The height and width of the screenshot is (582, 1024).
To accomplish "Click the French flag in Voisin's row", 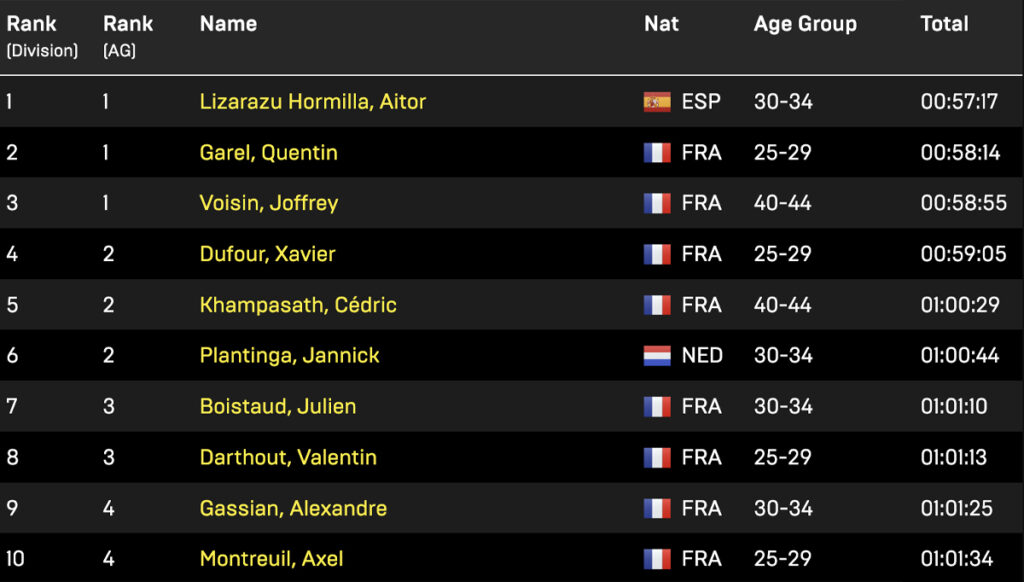I will pos(657,204).
